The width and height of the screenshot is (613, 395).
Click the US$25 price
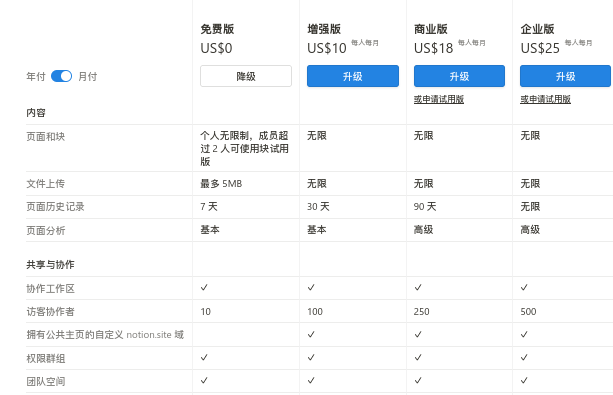pyautogui.click(x=540, y=48)
